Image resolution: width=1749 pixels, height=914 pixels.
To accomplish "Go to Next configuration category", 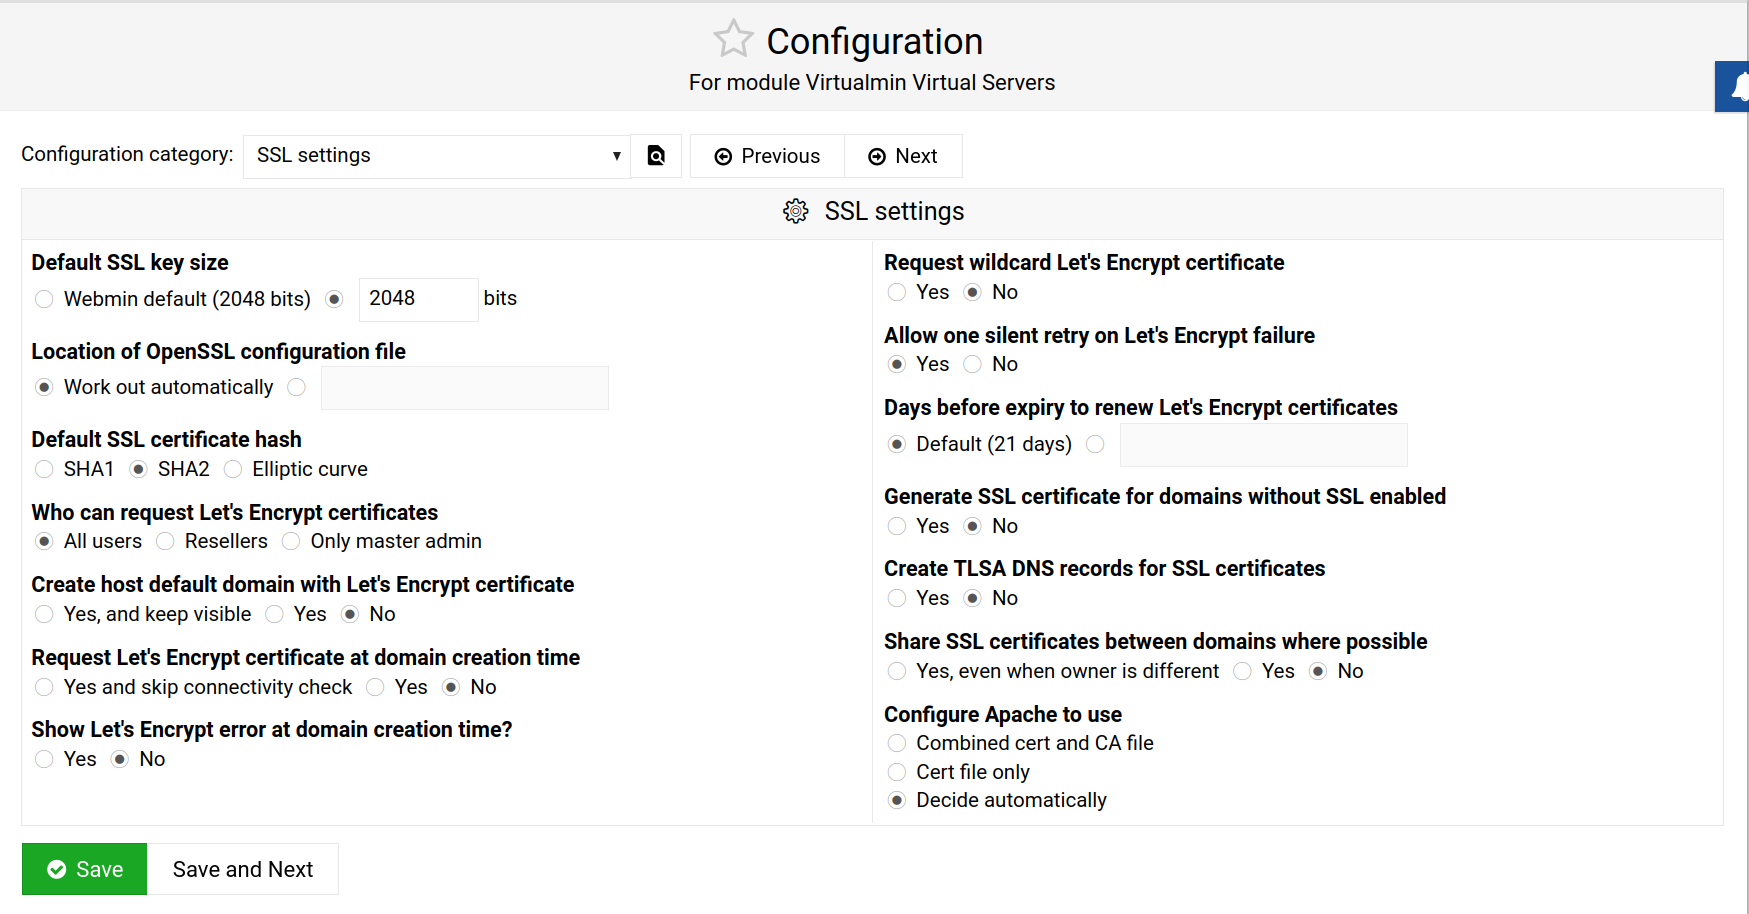I will (x=903, y=156).
